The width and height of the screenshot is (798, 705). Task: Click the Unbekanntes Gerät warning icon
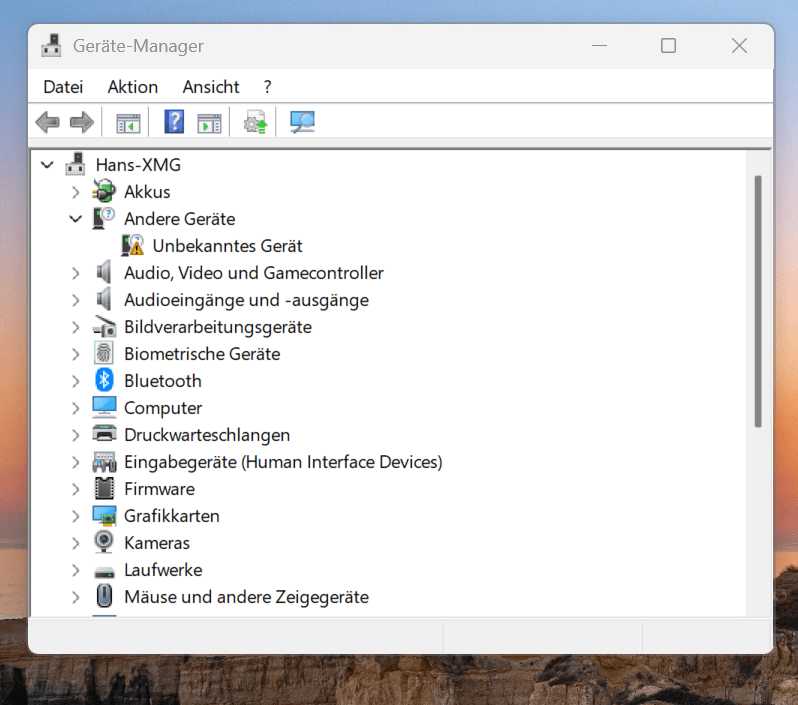[x=133, y=246]
